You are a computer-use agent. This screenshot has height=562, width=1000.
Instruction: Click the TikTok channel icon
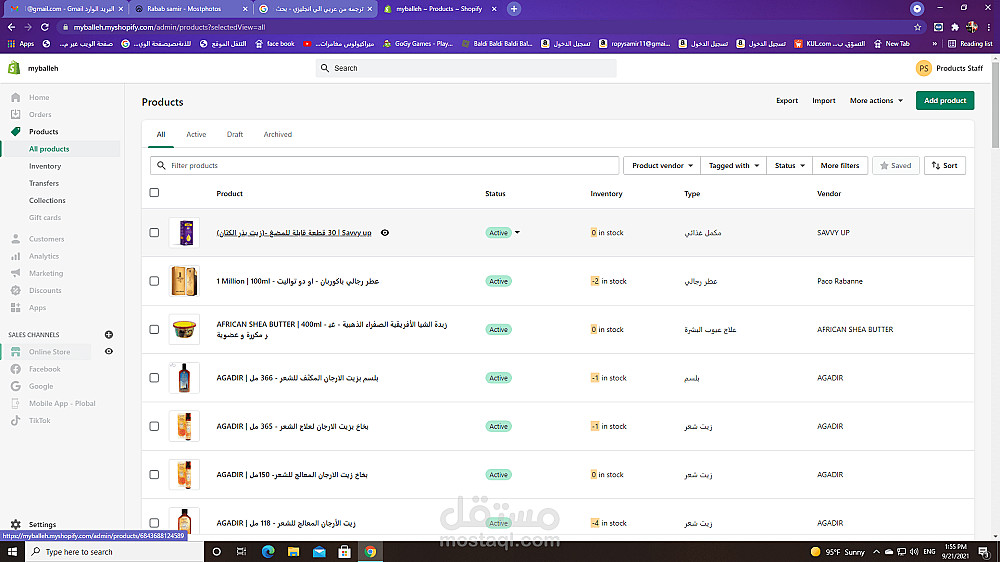pos(16,420)
